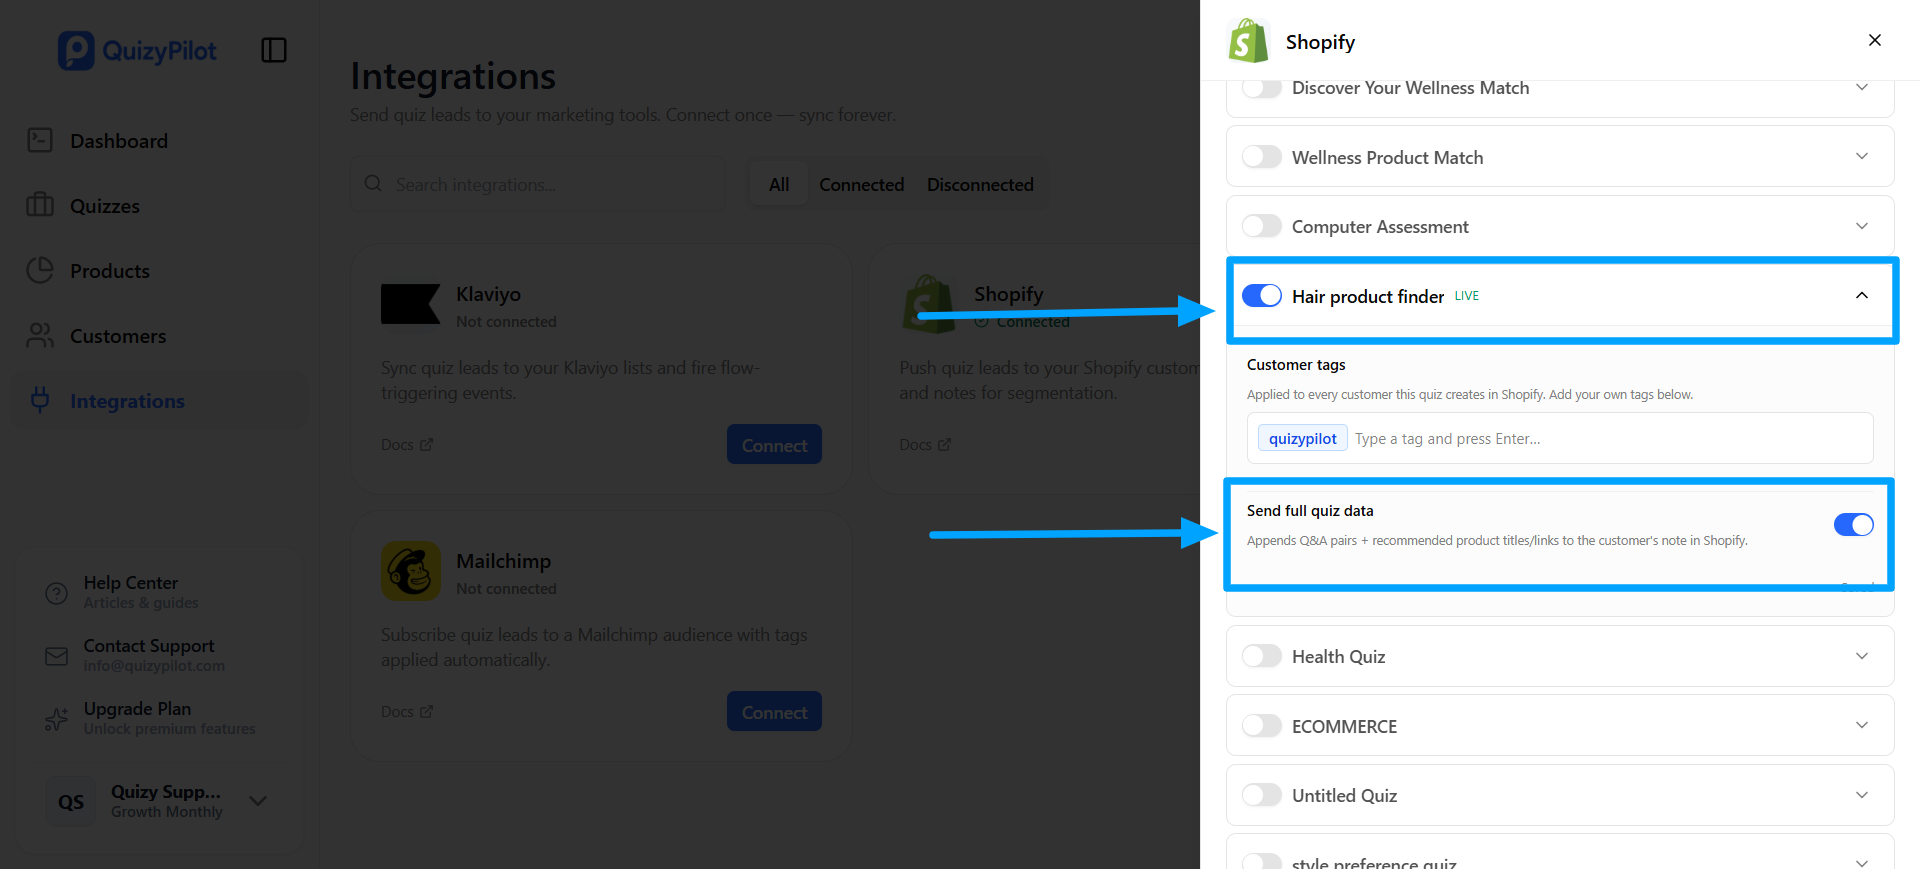The height and width of the screenshot is (869, 1920).
Task: Expand the style preference quiz row
Action: tap(1862, 862)
